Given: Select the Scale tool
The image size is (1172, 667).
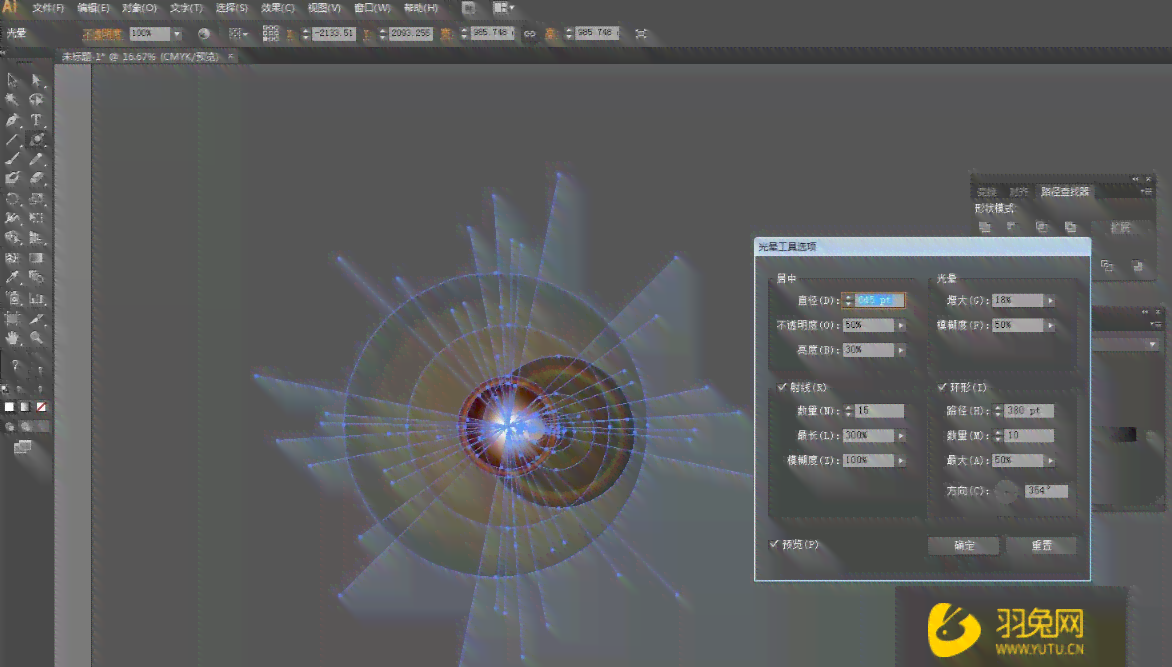Looking at the screenshot, I should tap(36, 199).
